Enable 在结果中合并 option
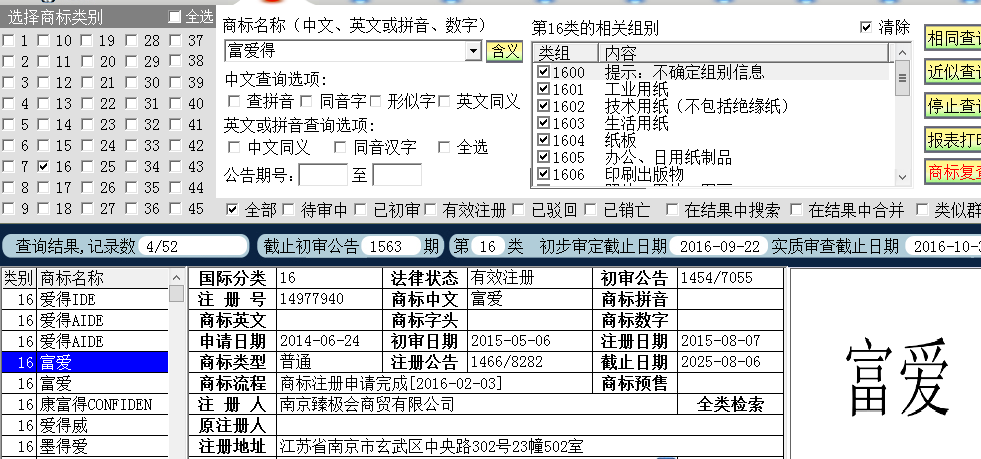 [x=796, y=209]
